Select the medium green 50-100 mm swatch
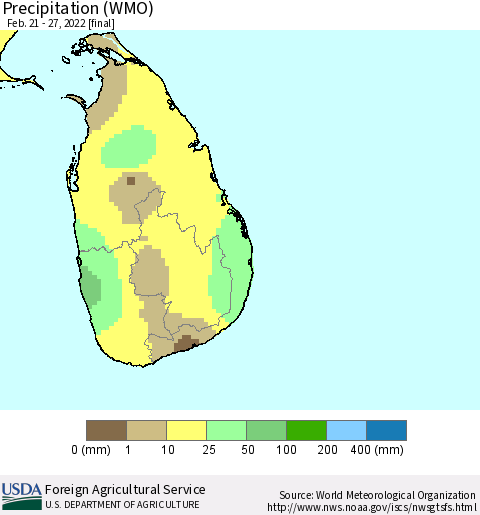Viewport: 480px width, 515px height. click(266, 430)
